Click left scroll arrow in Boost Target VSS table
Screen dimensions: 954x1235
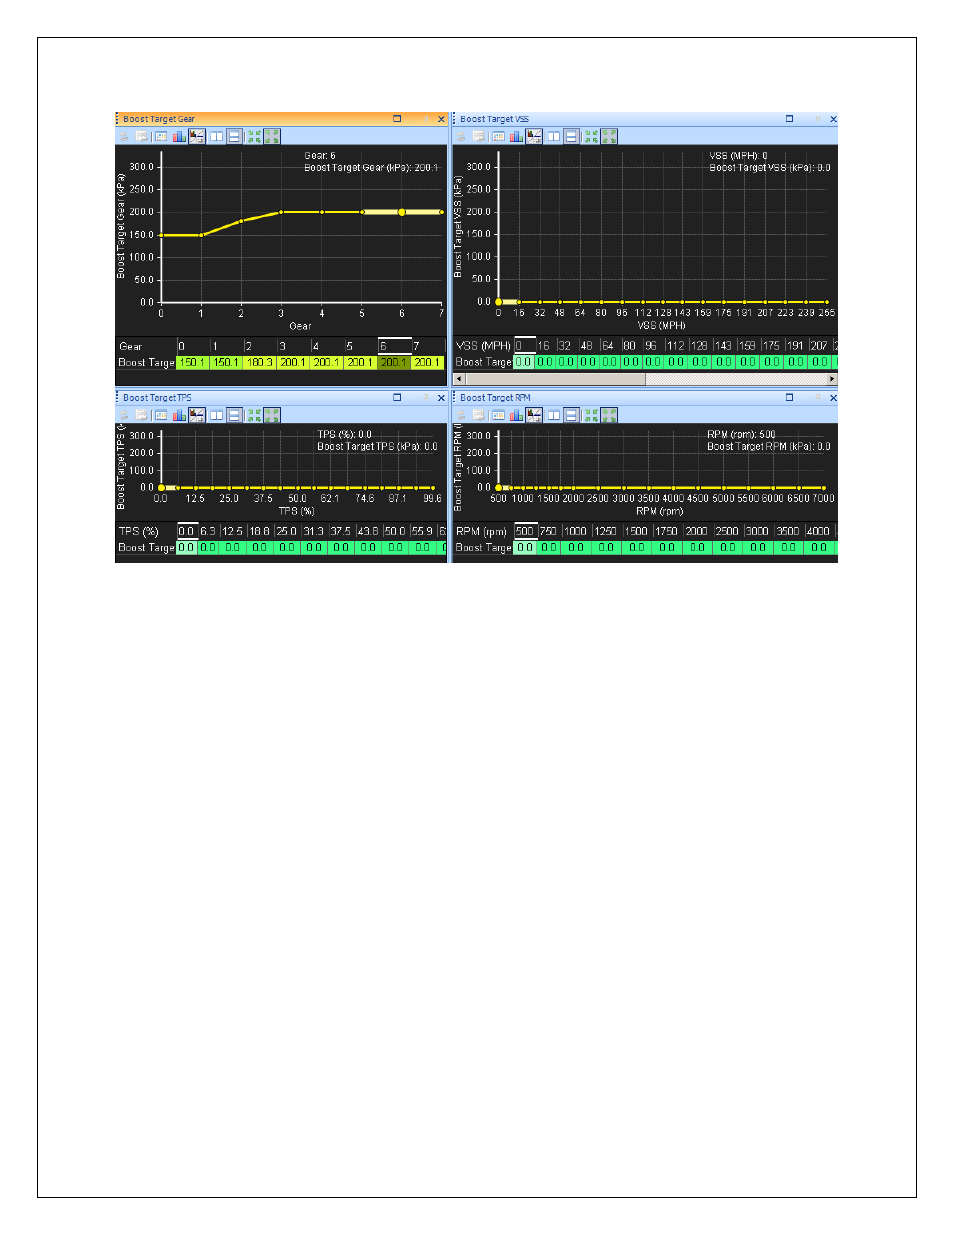pos(459,379)
